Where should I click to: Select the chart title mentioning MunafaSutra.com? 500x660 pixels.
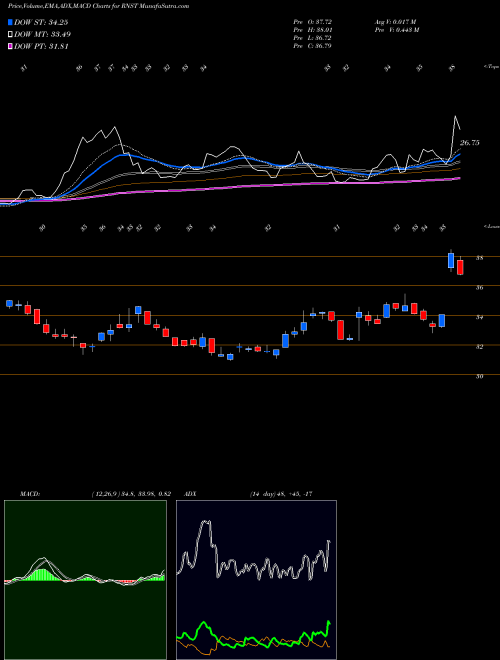98,6
